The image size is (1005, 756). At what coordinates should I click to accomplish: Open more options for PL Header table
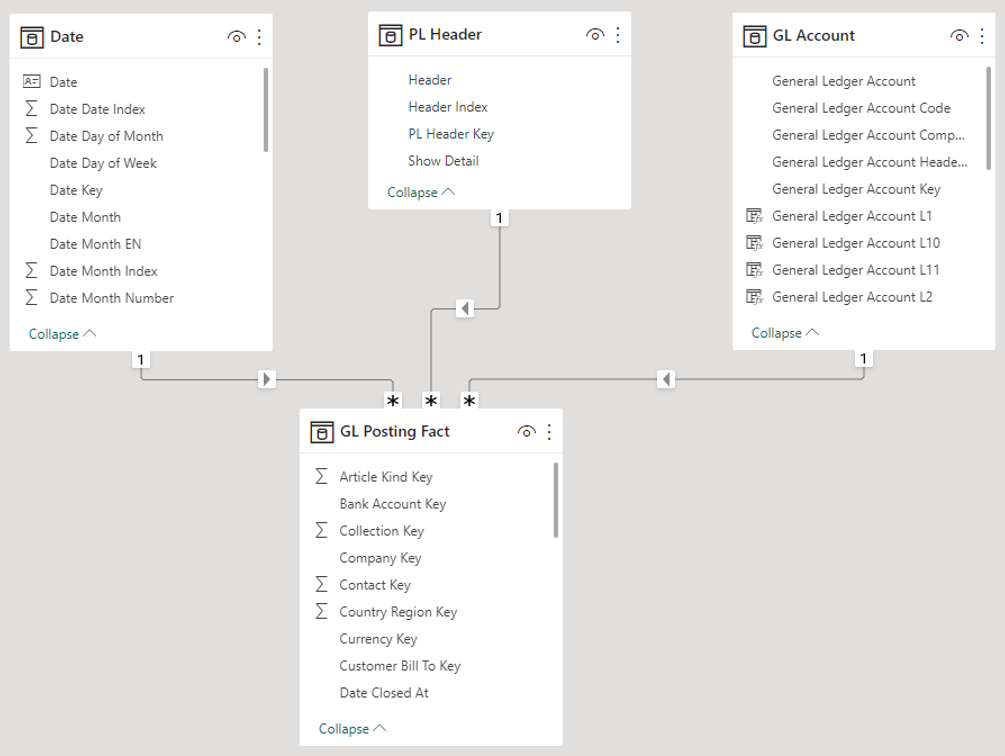pyautogui.click(x=618, y=35)
